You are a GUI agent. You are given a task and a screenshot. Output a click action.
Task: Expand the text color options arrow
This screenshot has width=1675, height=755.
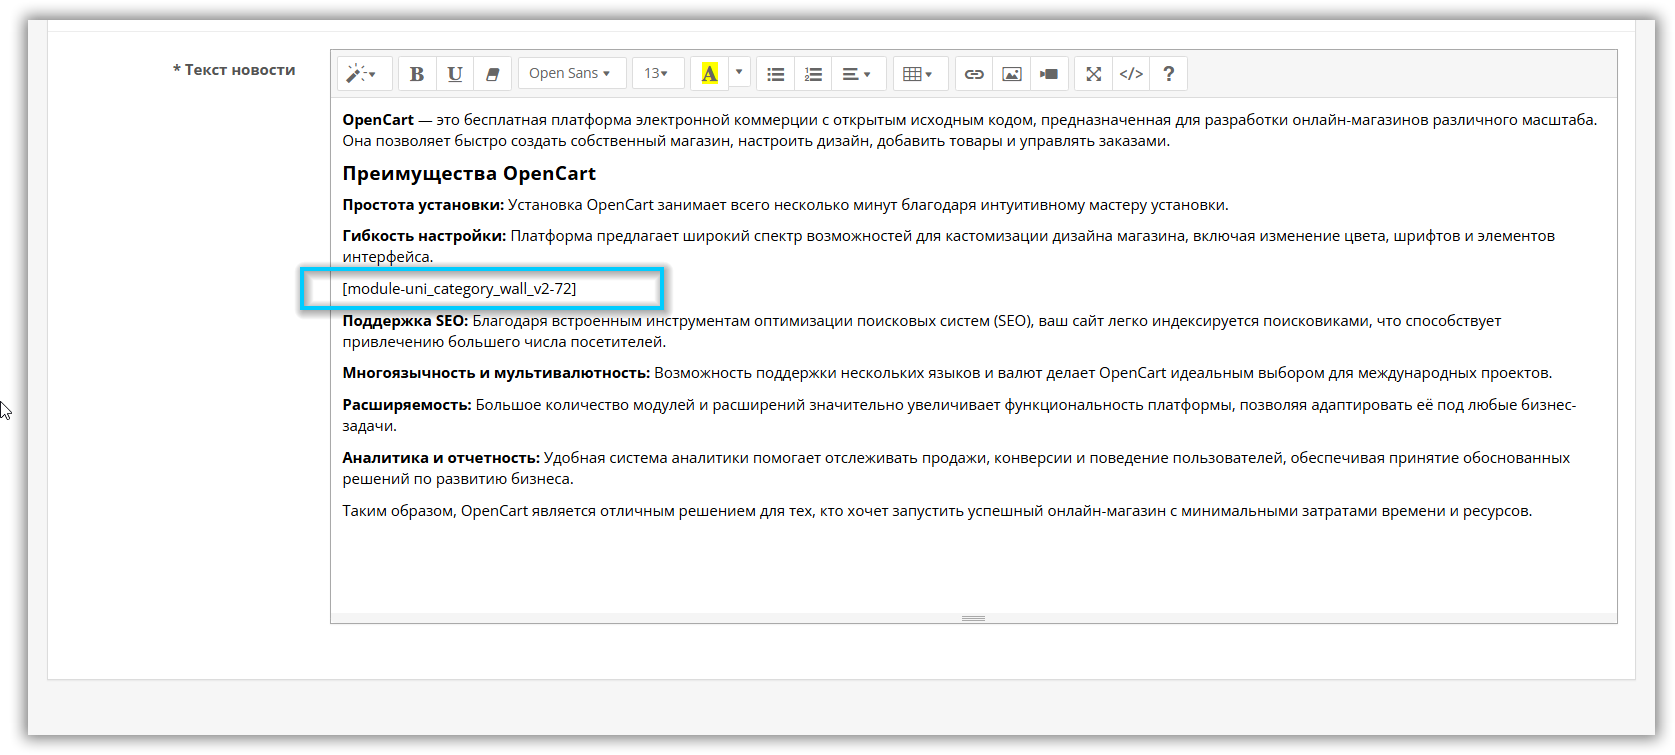pos(740,74)
